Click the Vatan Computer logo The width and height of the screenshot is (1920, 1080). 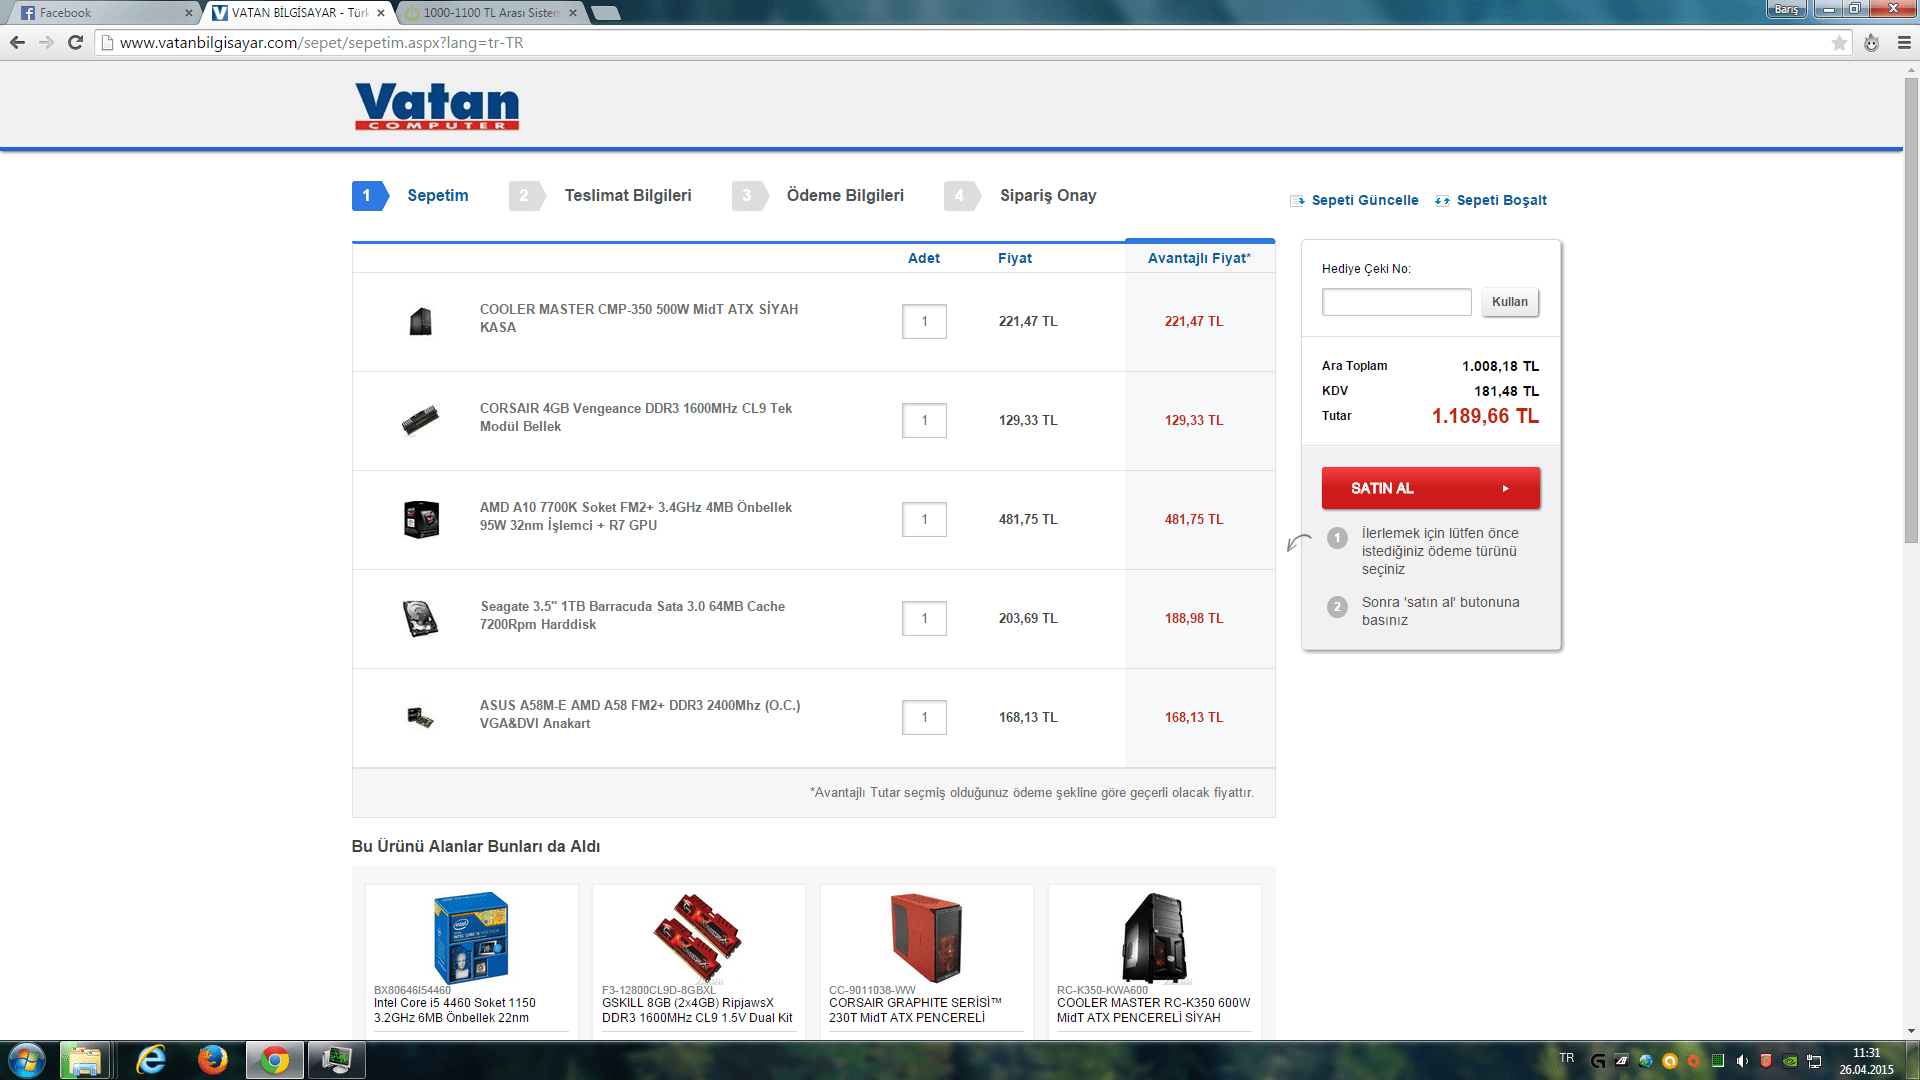coord(437,106)
